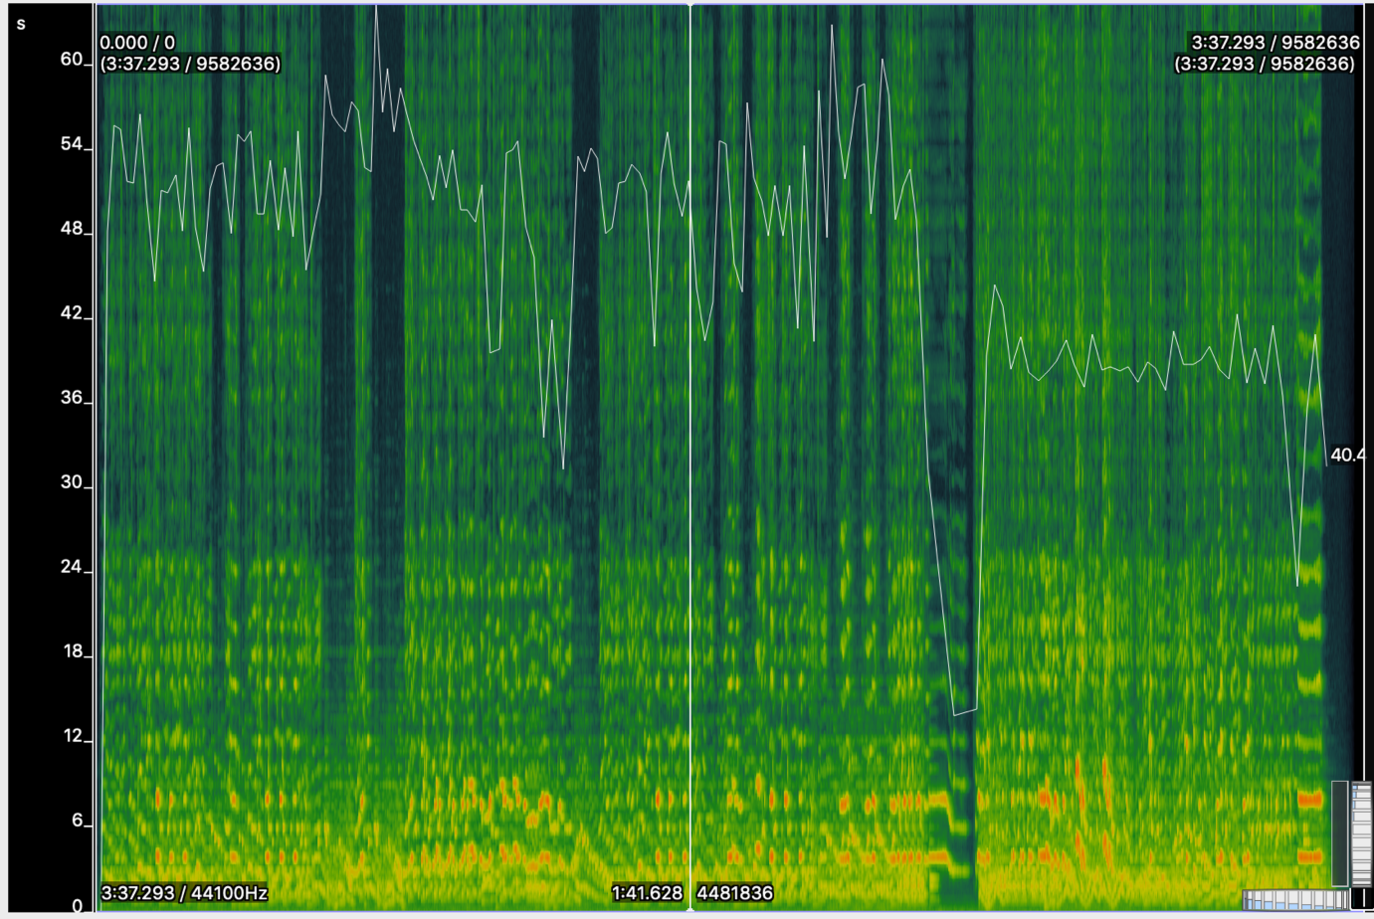The height and width of the screenshot is (919, 1374).
Task: Click the vertical zoom thumbwheel at right edge
Action: coord(1361,834)
